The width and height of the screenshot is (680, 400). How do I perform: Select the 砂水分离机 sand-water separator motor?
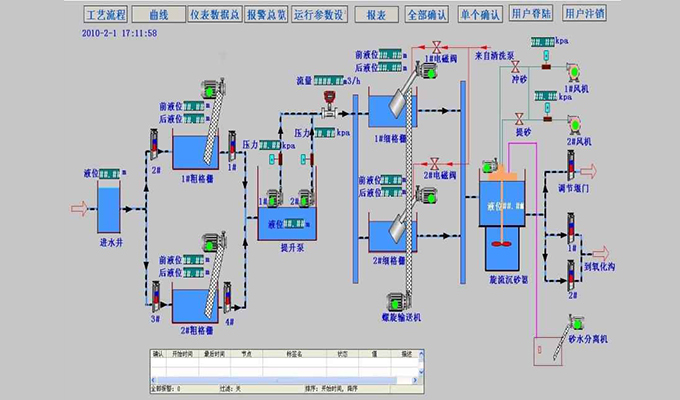click(x=577, y=323)
